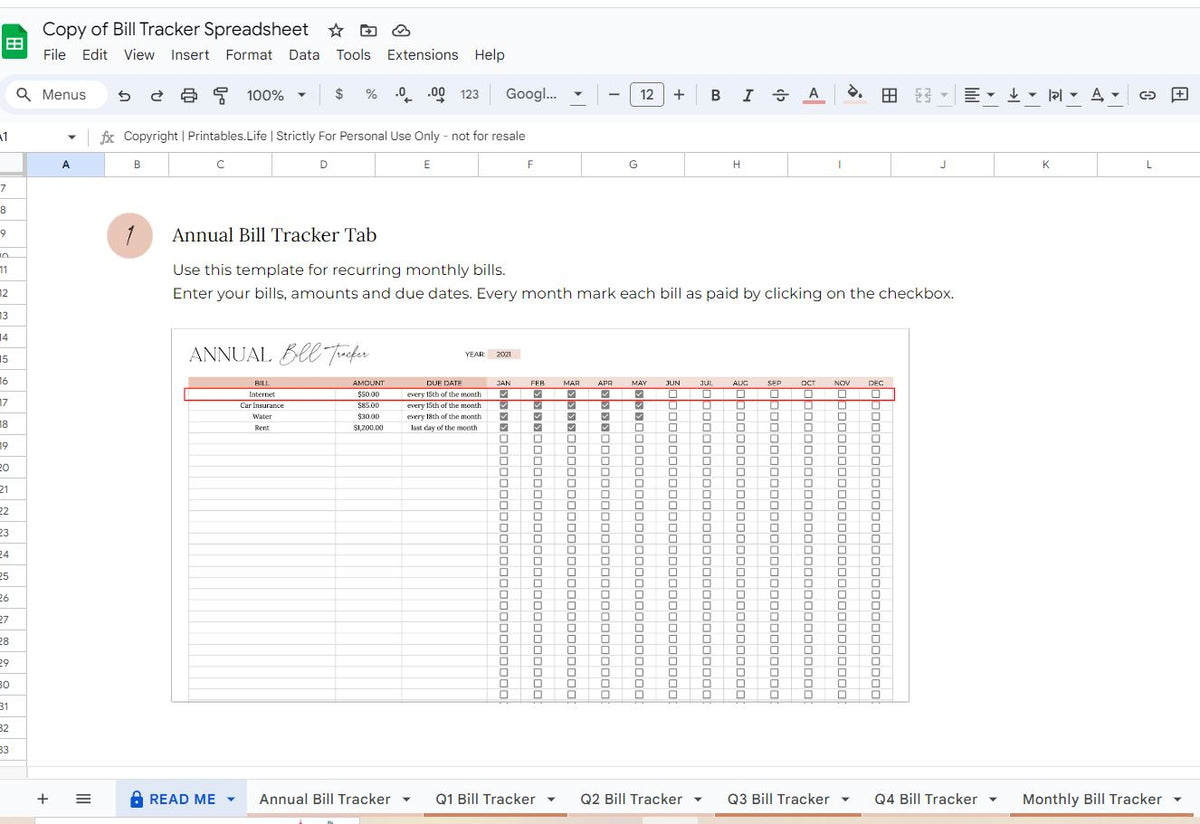
Task: Click the fx formula icon
Action: click(x=108, y=137)
